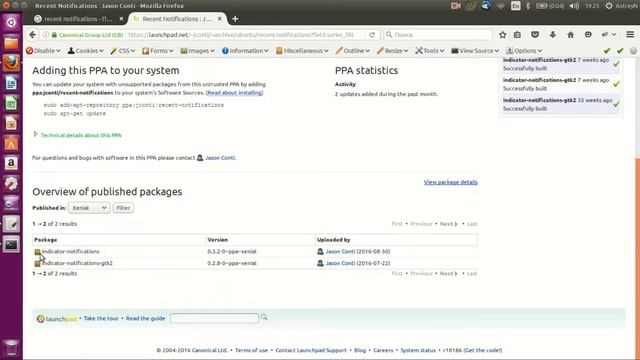The image size is (640, 360).
Task: Expand 'Technical details about this PPA'
Action: click(81, 135)
